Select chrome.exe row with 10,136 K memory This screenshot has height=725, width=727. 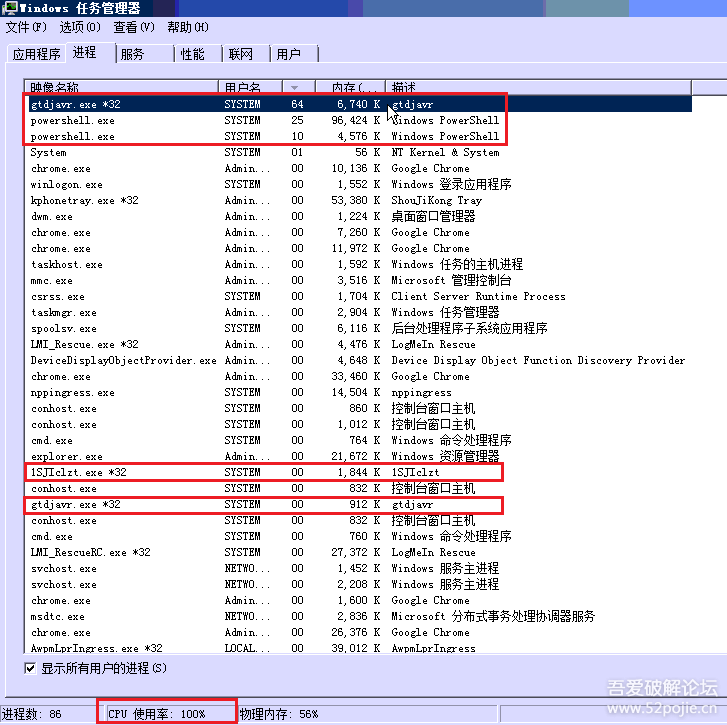pos(358,168)
